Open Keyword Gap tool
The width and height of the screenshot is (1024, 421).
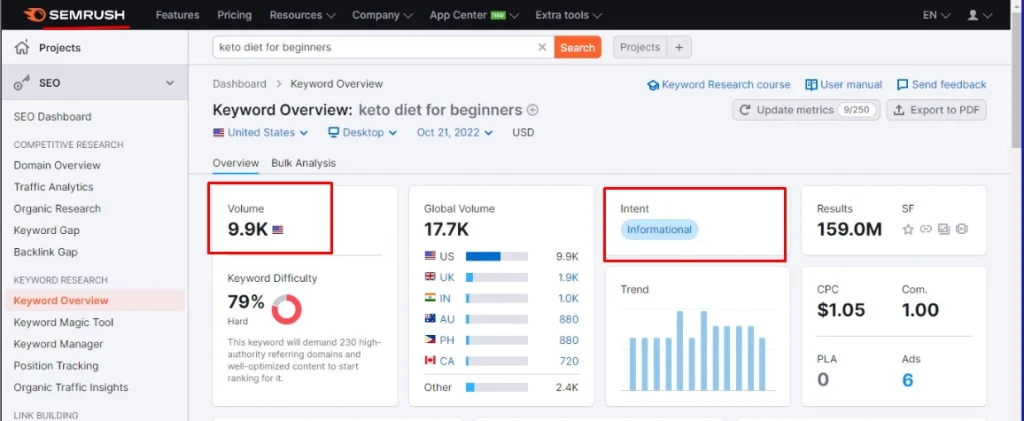(46, 230)
